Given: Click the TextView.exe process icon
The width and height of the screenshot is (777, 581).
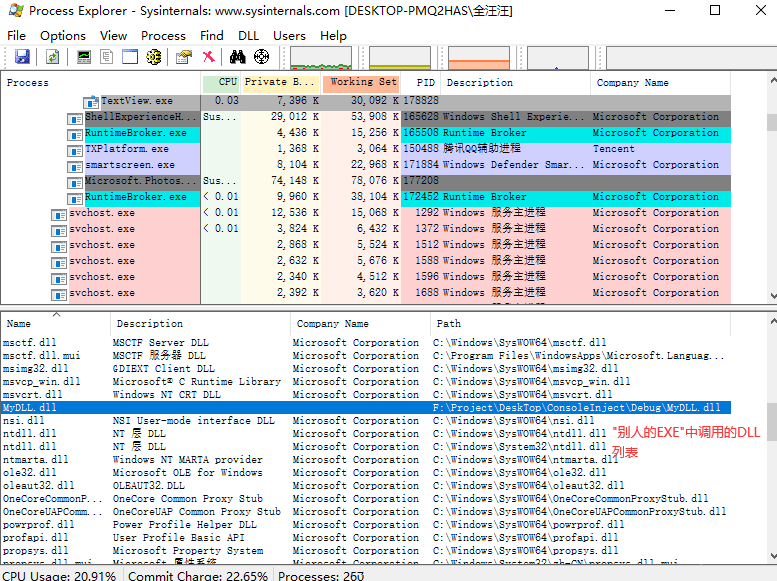Looking at the screenshot, I should pos(91,102).
